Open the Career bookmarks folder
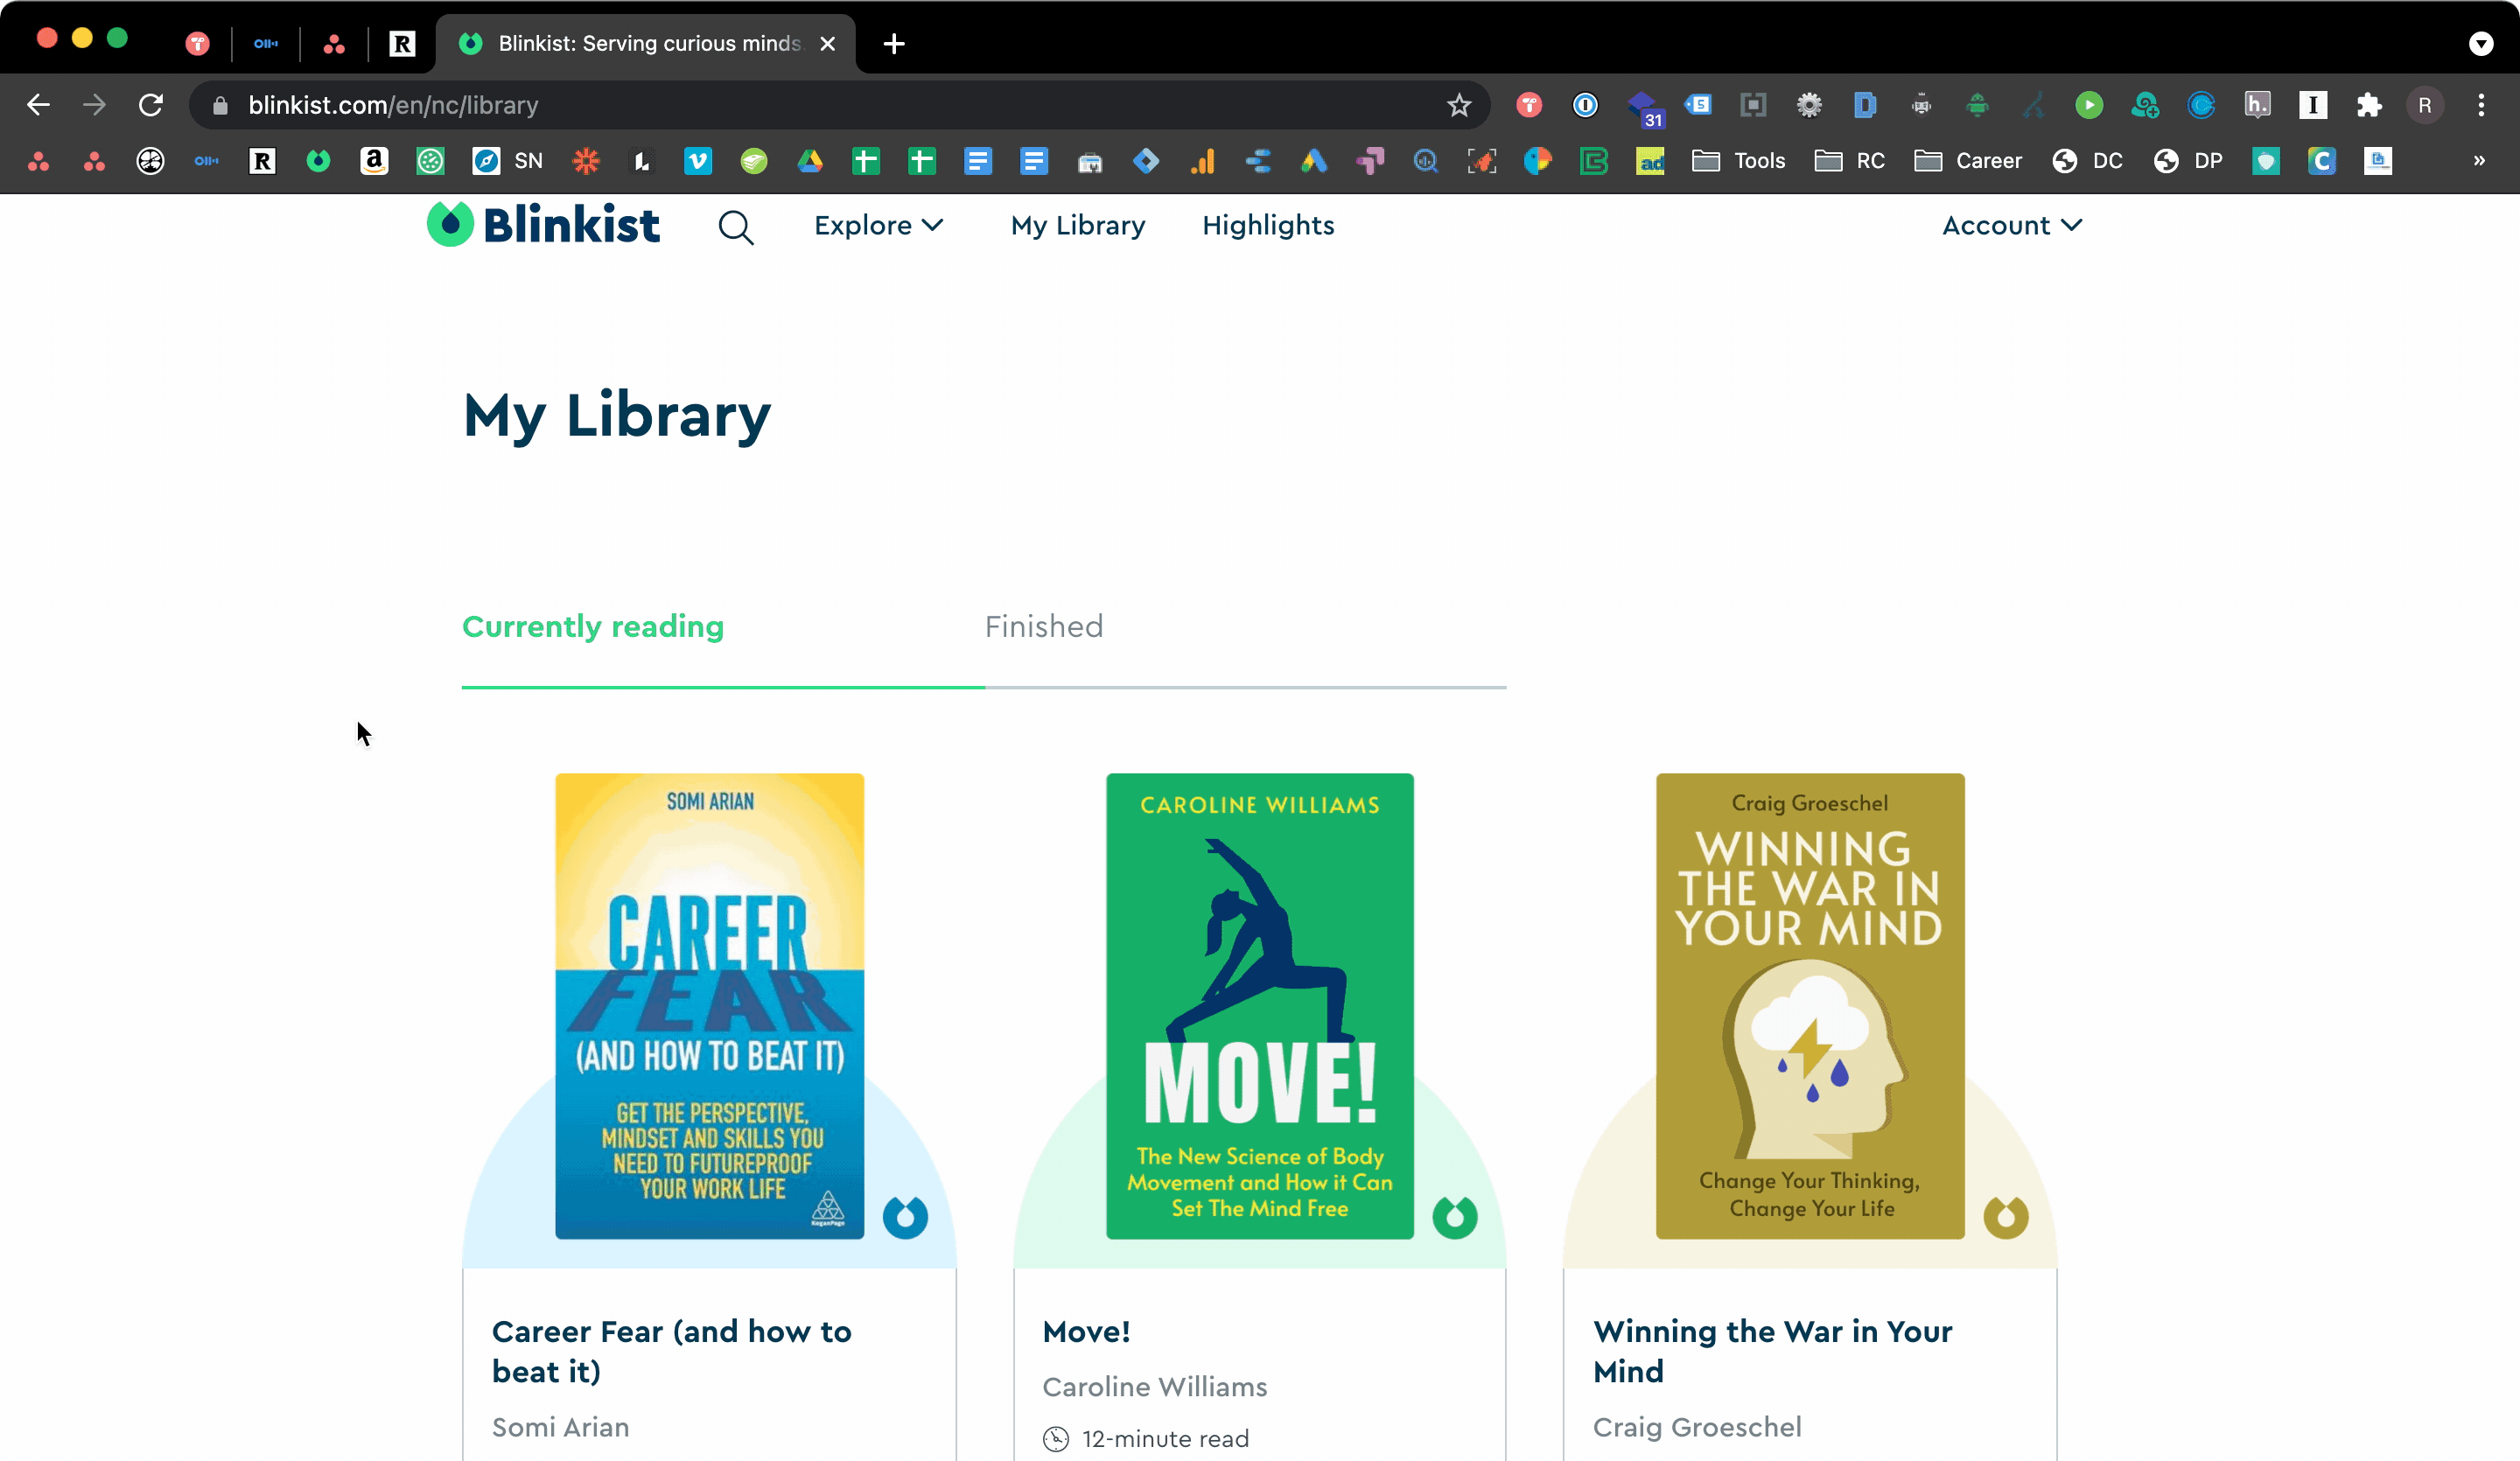This screenshot has width=2520, height=1461. click(1968, 161)
